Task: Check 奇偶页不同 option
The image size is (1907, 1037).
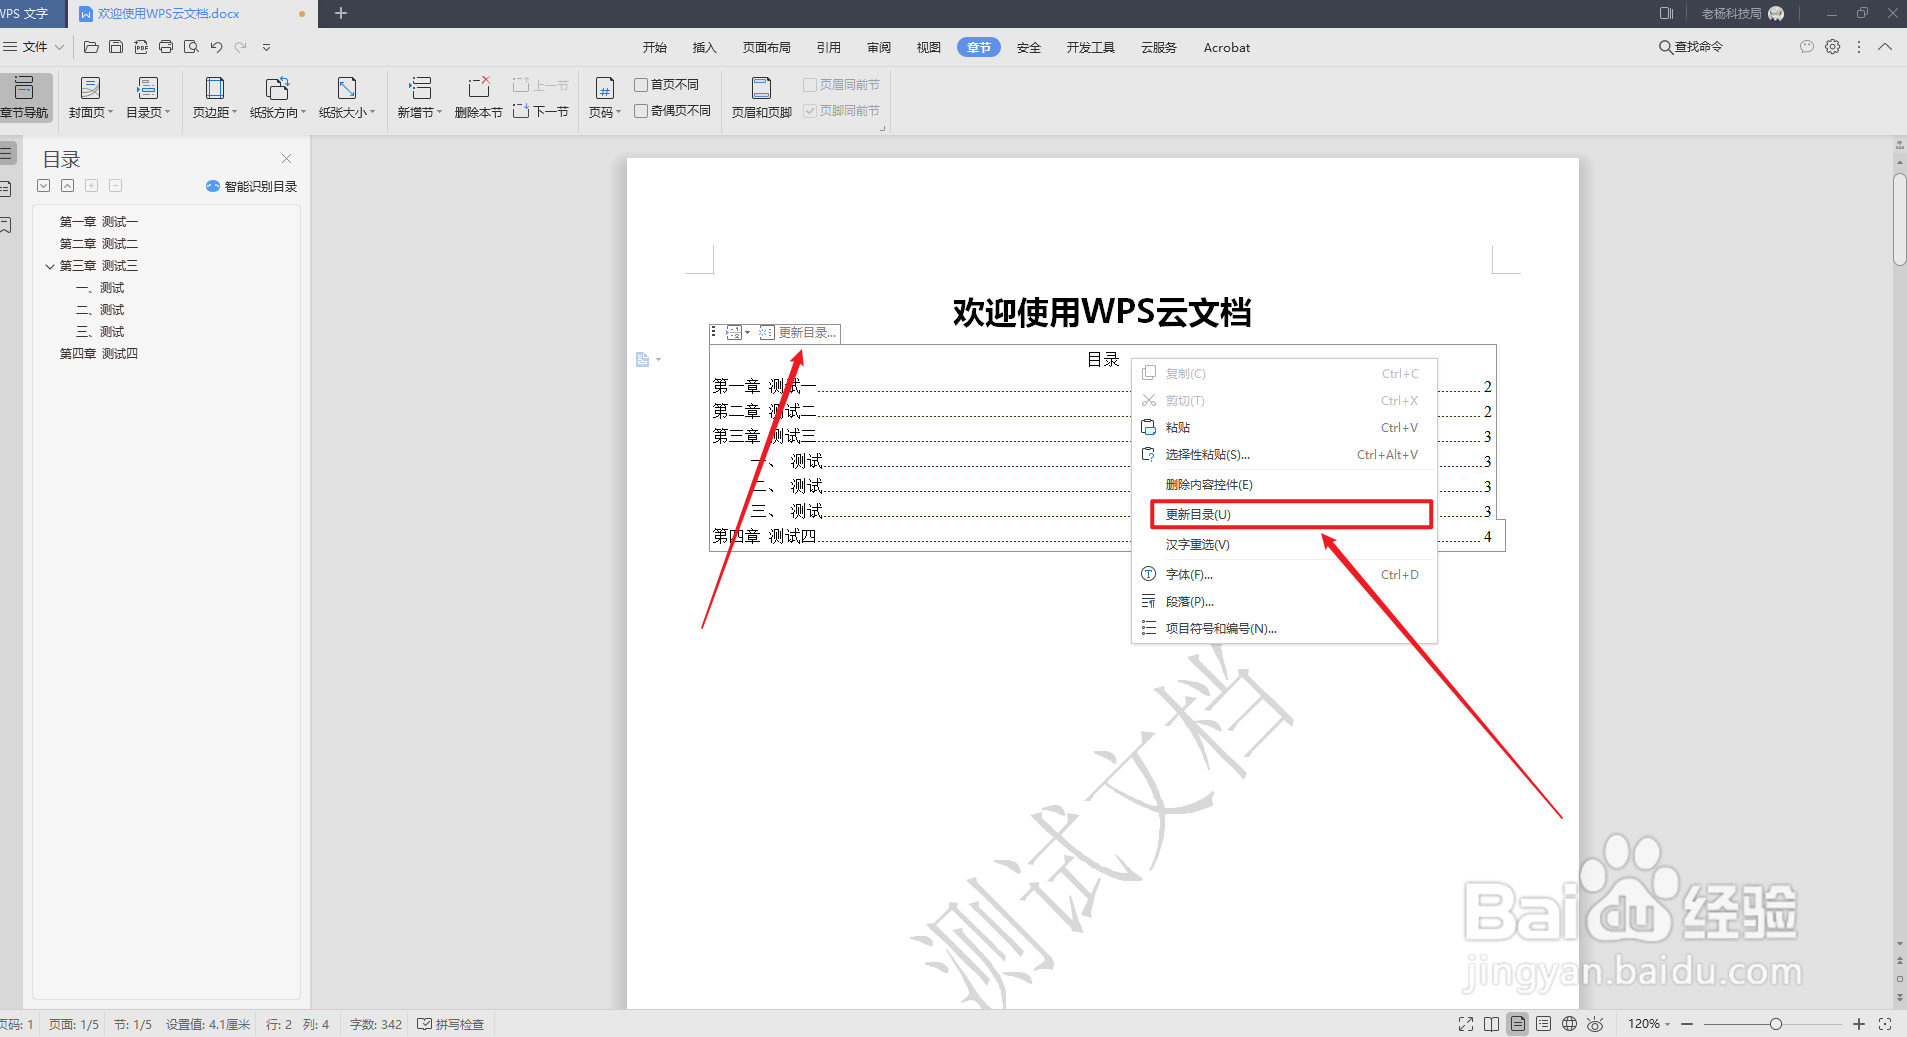Action: click(640, 110)
